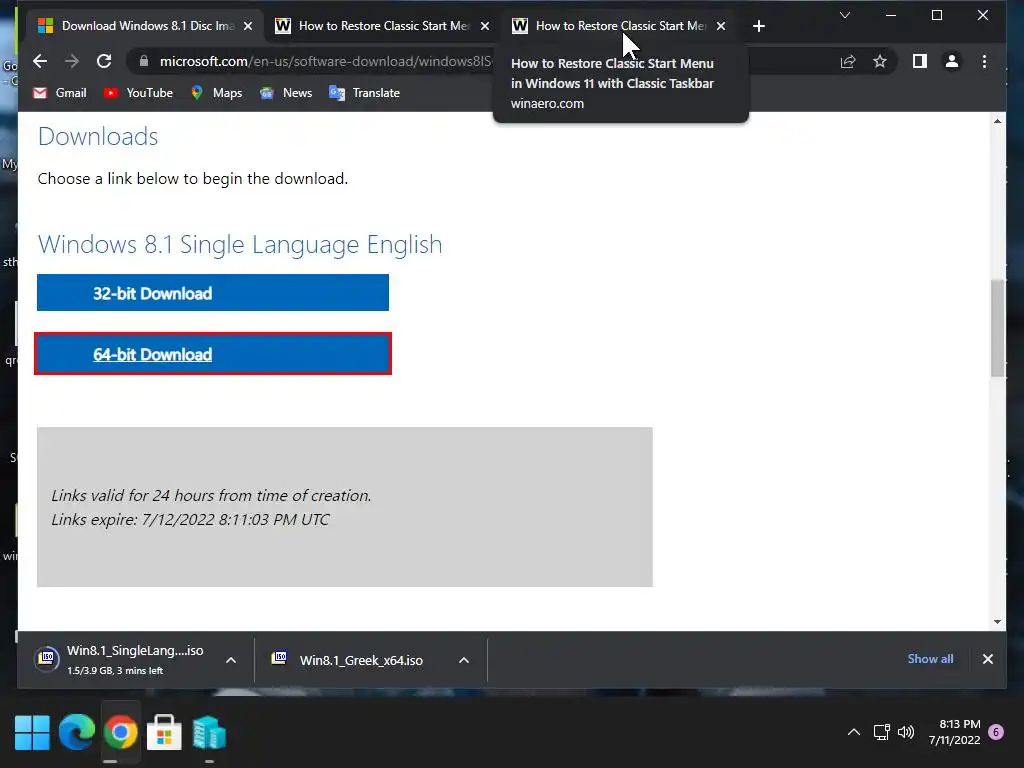Share this page with the share icon
This screenshot has height=768, width=1024.
[848, 61]
